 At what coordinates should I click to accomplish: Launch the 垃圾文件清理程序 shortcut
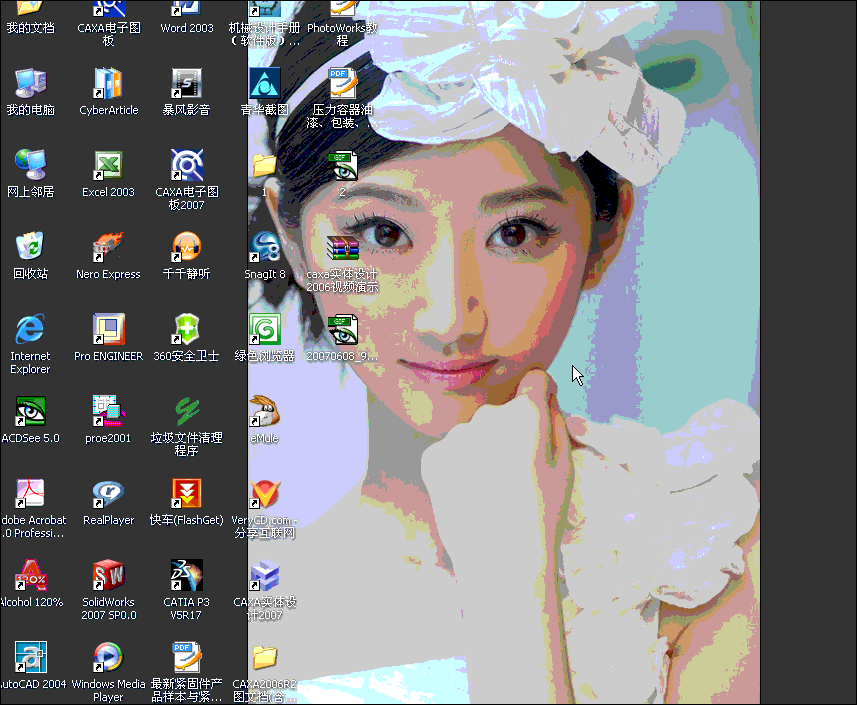[x=186, y=411]
